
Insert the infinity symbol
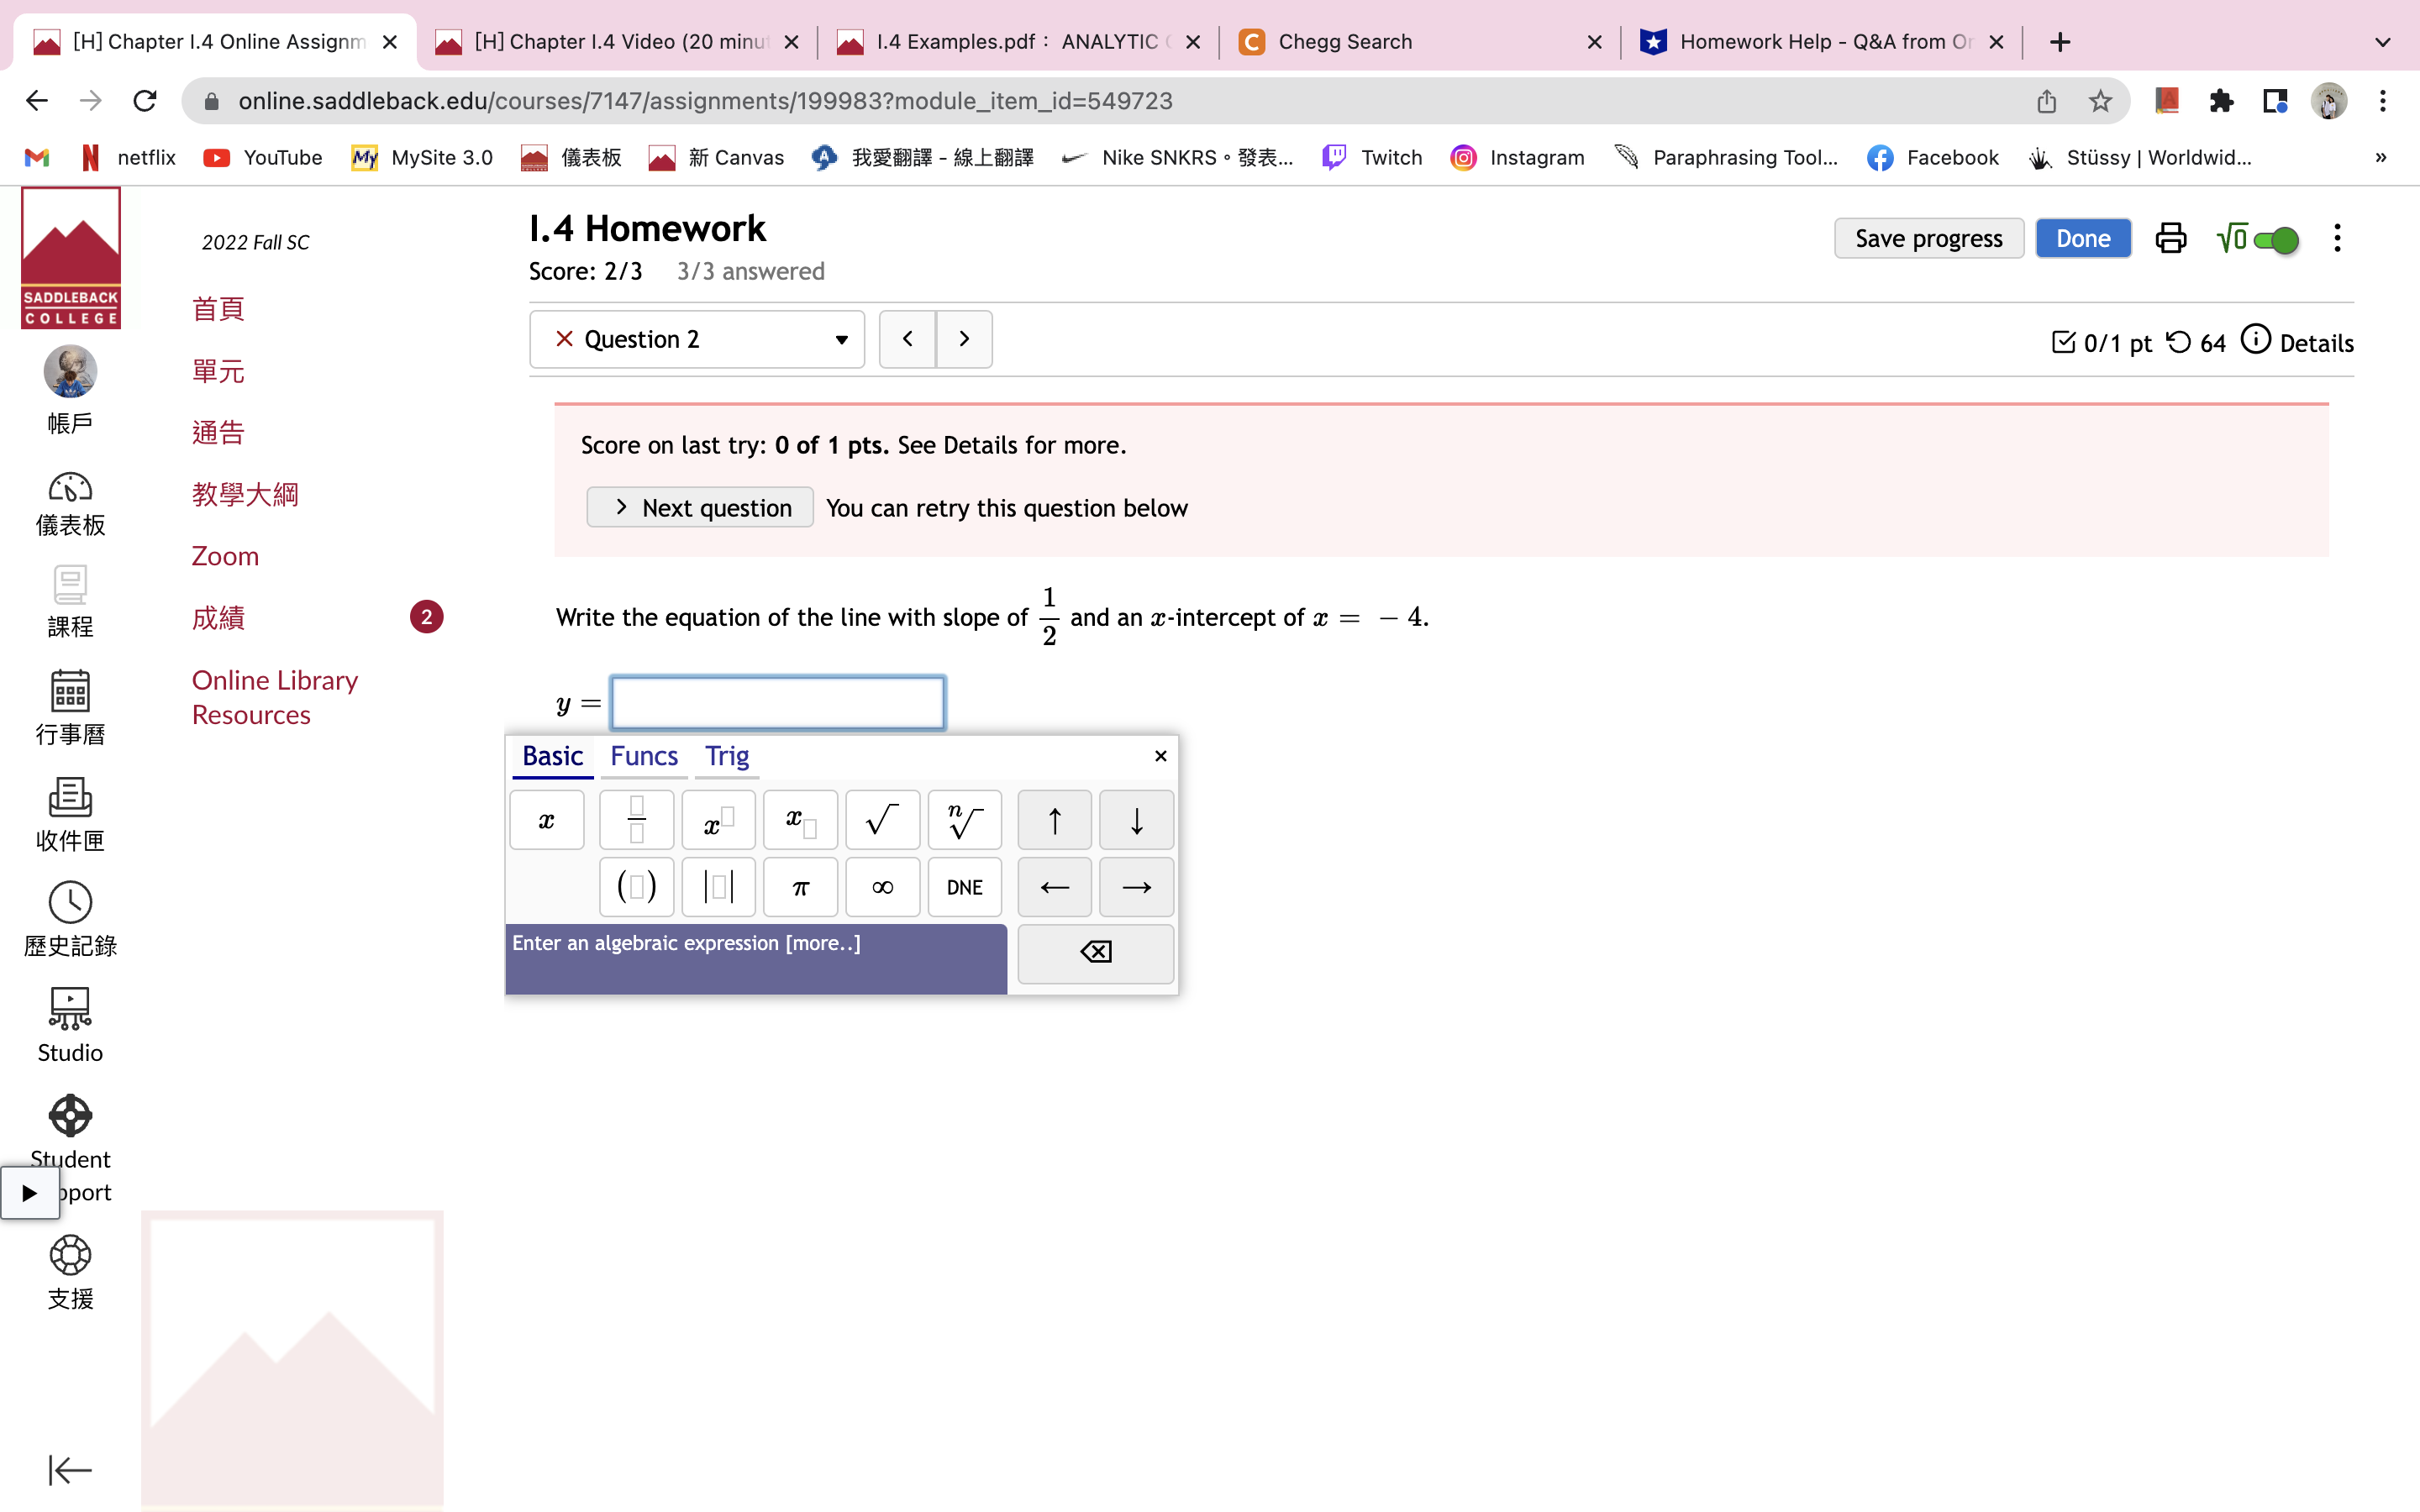click(x=881, y=887)
